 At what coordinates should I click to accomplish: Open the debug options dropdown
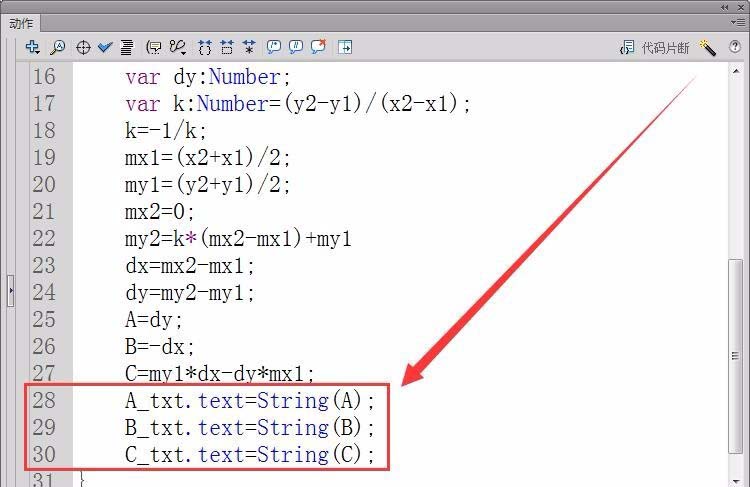click(x=178, y=47)
